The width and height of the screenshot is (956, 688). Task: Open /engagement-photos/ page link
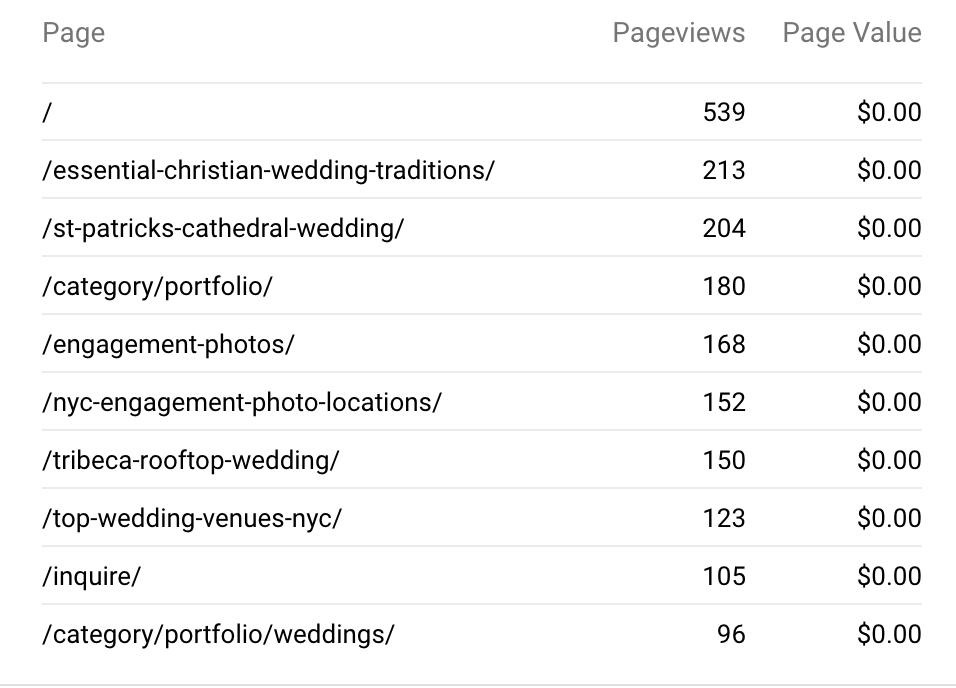168,344
